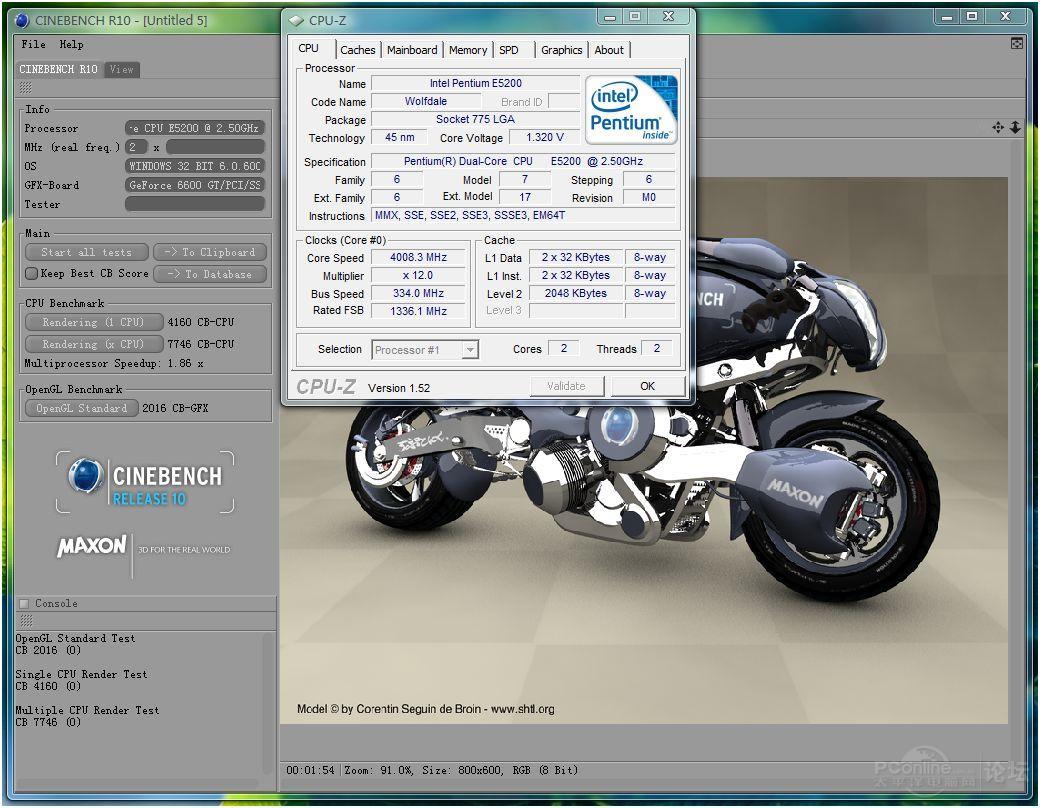The width and height of the screenshot is (1040, 808).
Task: Switch to the Caches tab in CPU-Z
Action: [x=358, y=50]
